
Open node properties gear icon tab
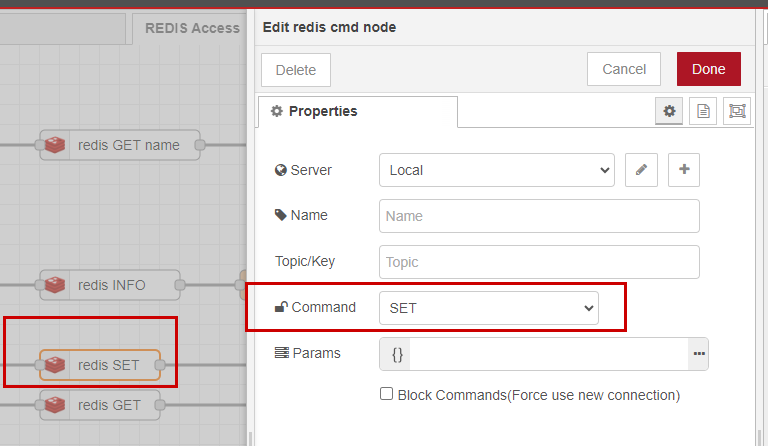pos(669,111)
